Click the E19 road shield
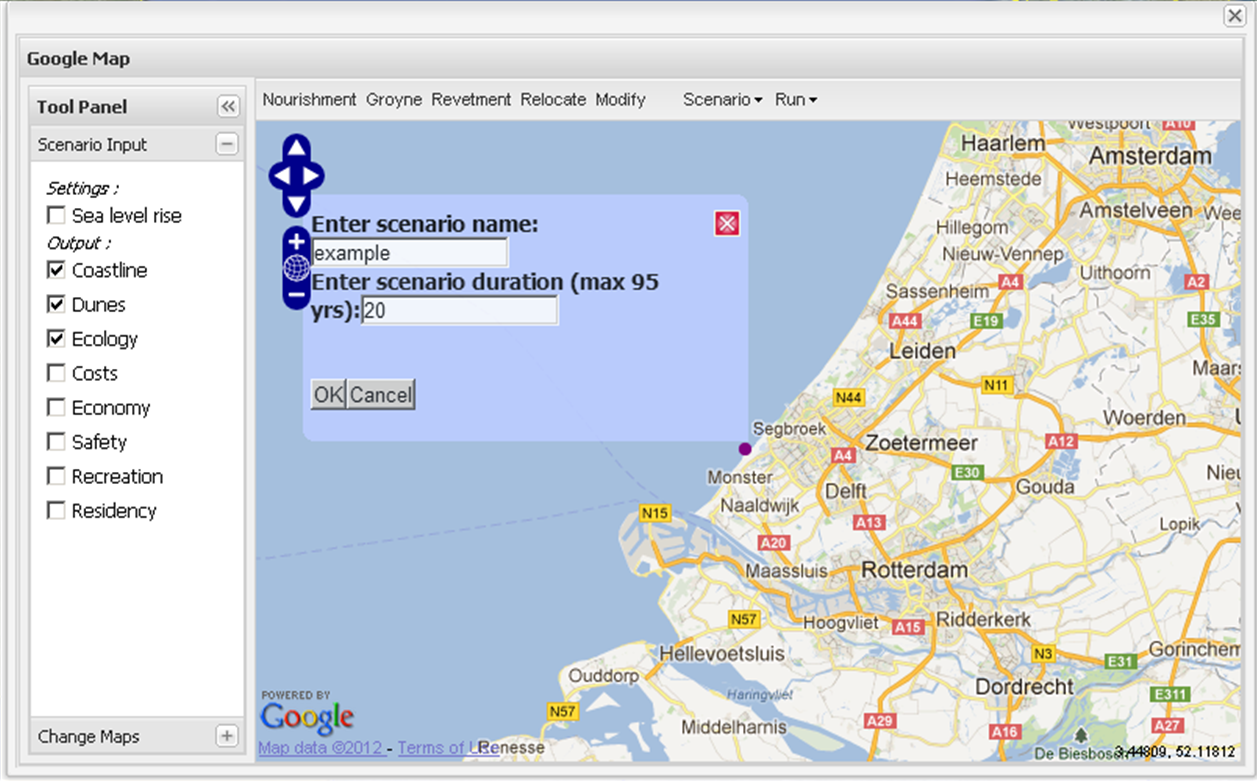Viewport: 1257px width, 781px height. click(x=987, y=321)
